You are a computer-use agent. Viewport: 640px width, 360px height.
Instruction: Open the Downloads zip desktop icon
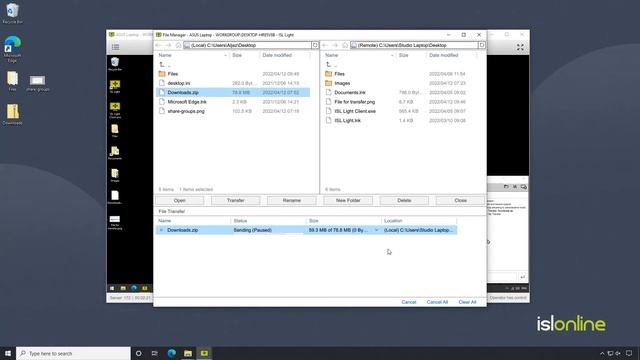point(13,114)
